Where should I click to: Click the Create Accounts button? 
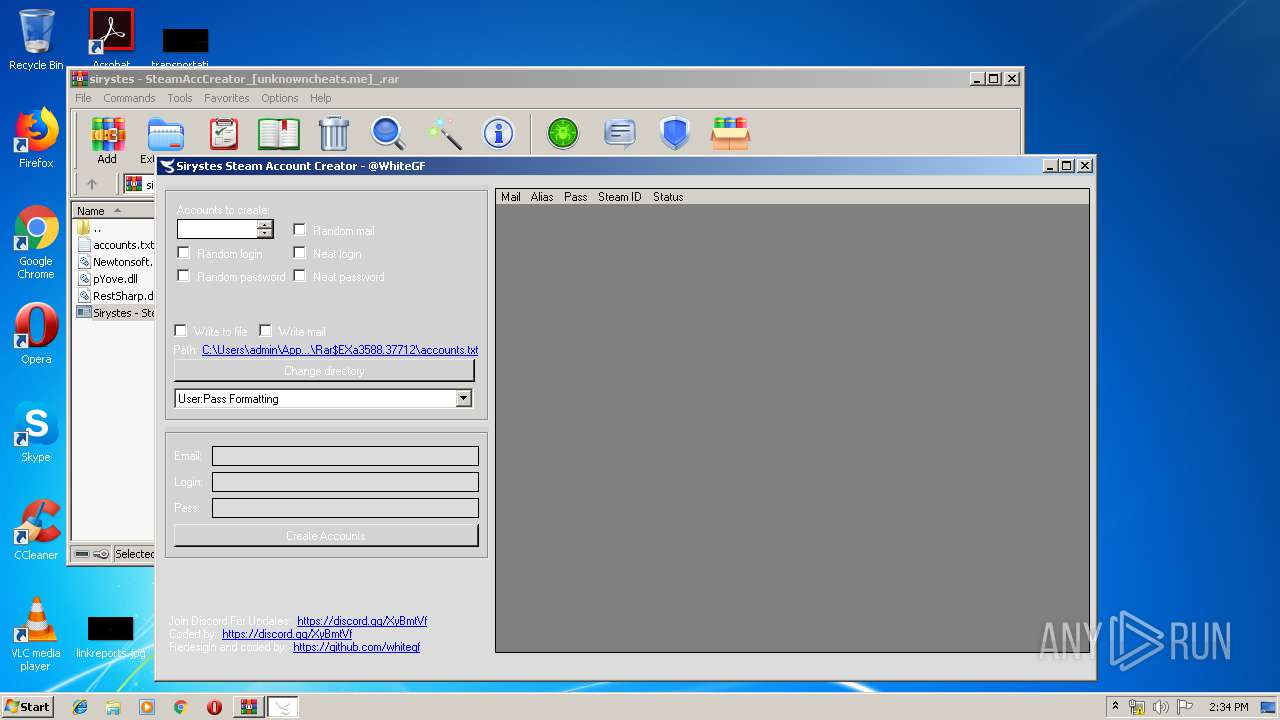(326, 536)
